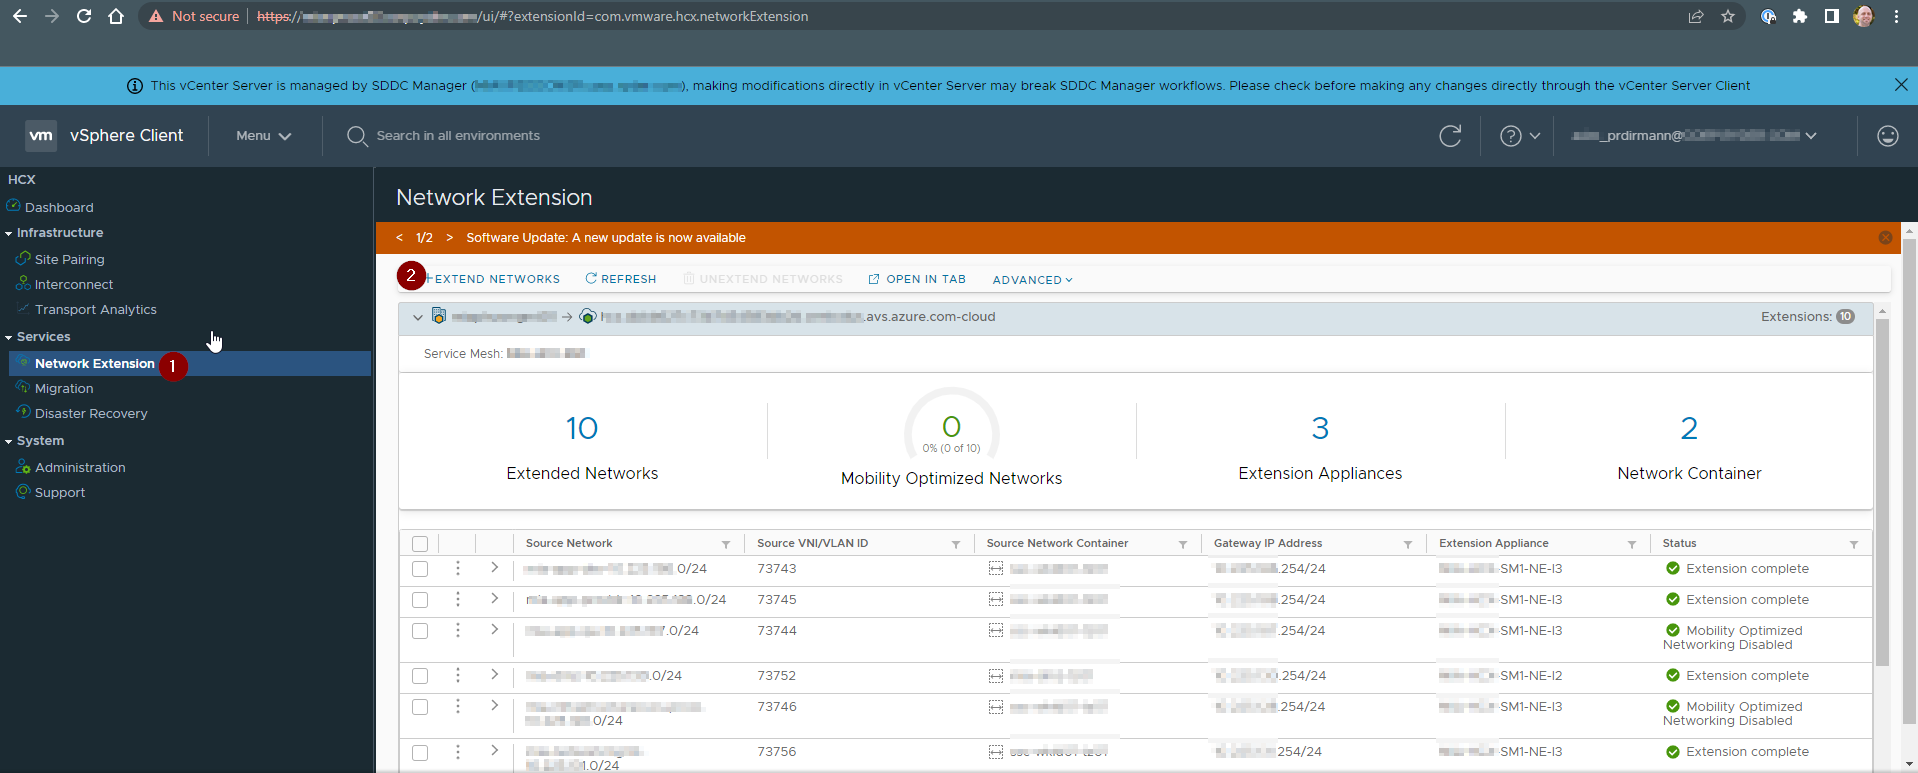The image size is (1918, 773).
Task: Open the Menu dropdown in header
Action: click(x=263, y=136)
